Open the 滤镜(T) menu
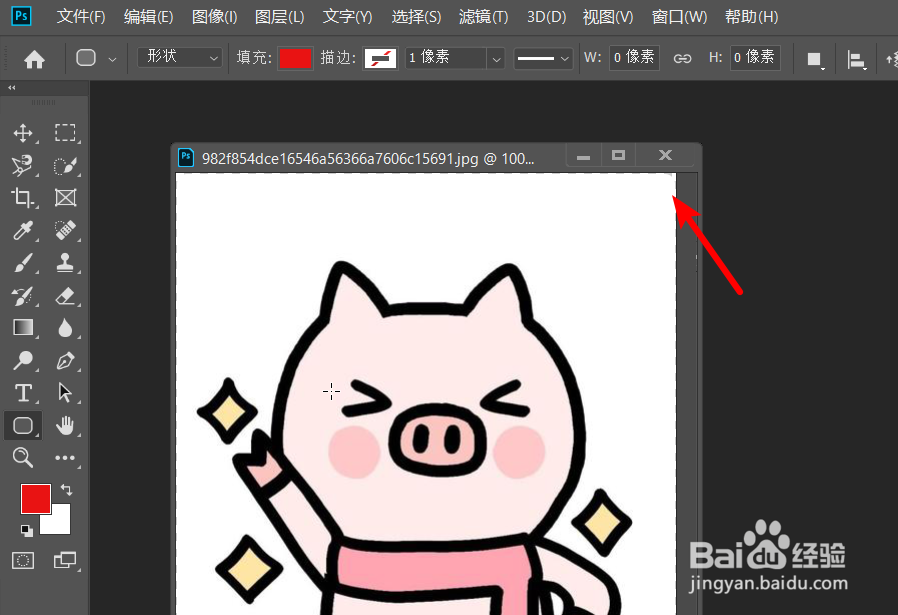The height and width of the screenshot is (615, 898). click(483, 17)
